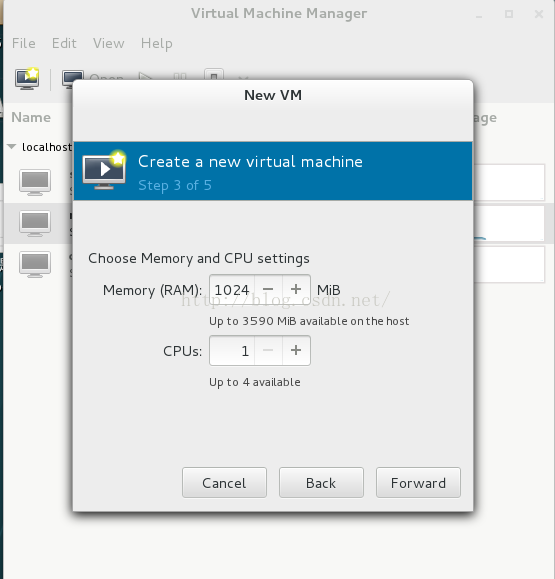
Task: Click the Shut down toolbar icon behind the dialog
Action: click(214, 74)
